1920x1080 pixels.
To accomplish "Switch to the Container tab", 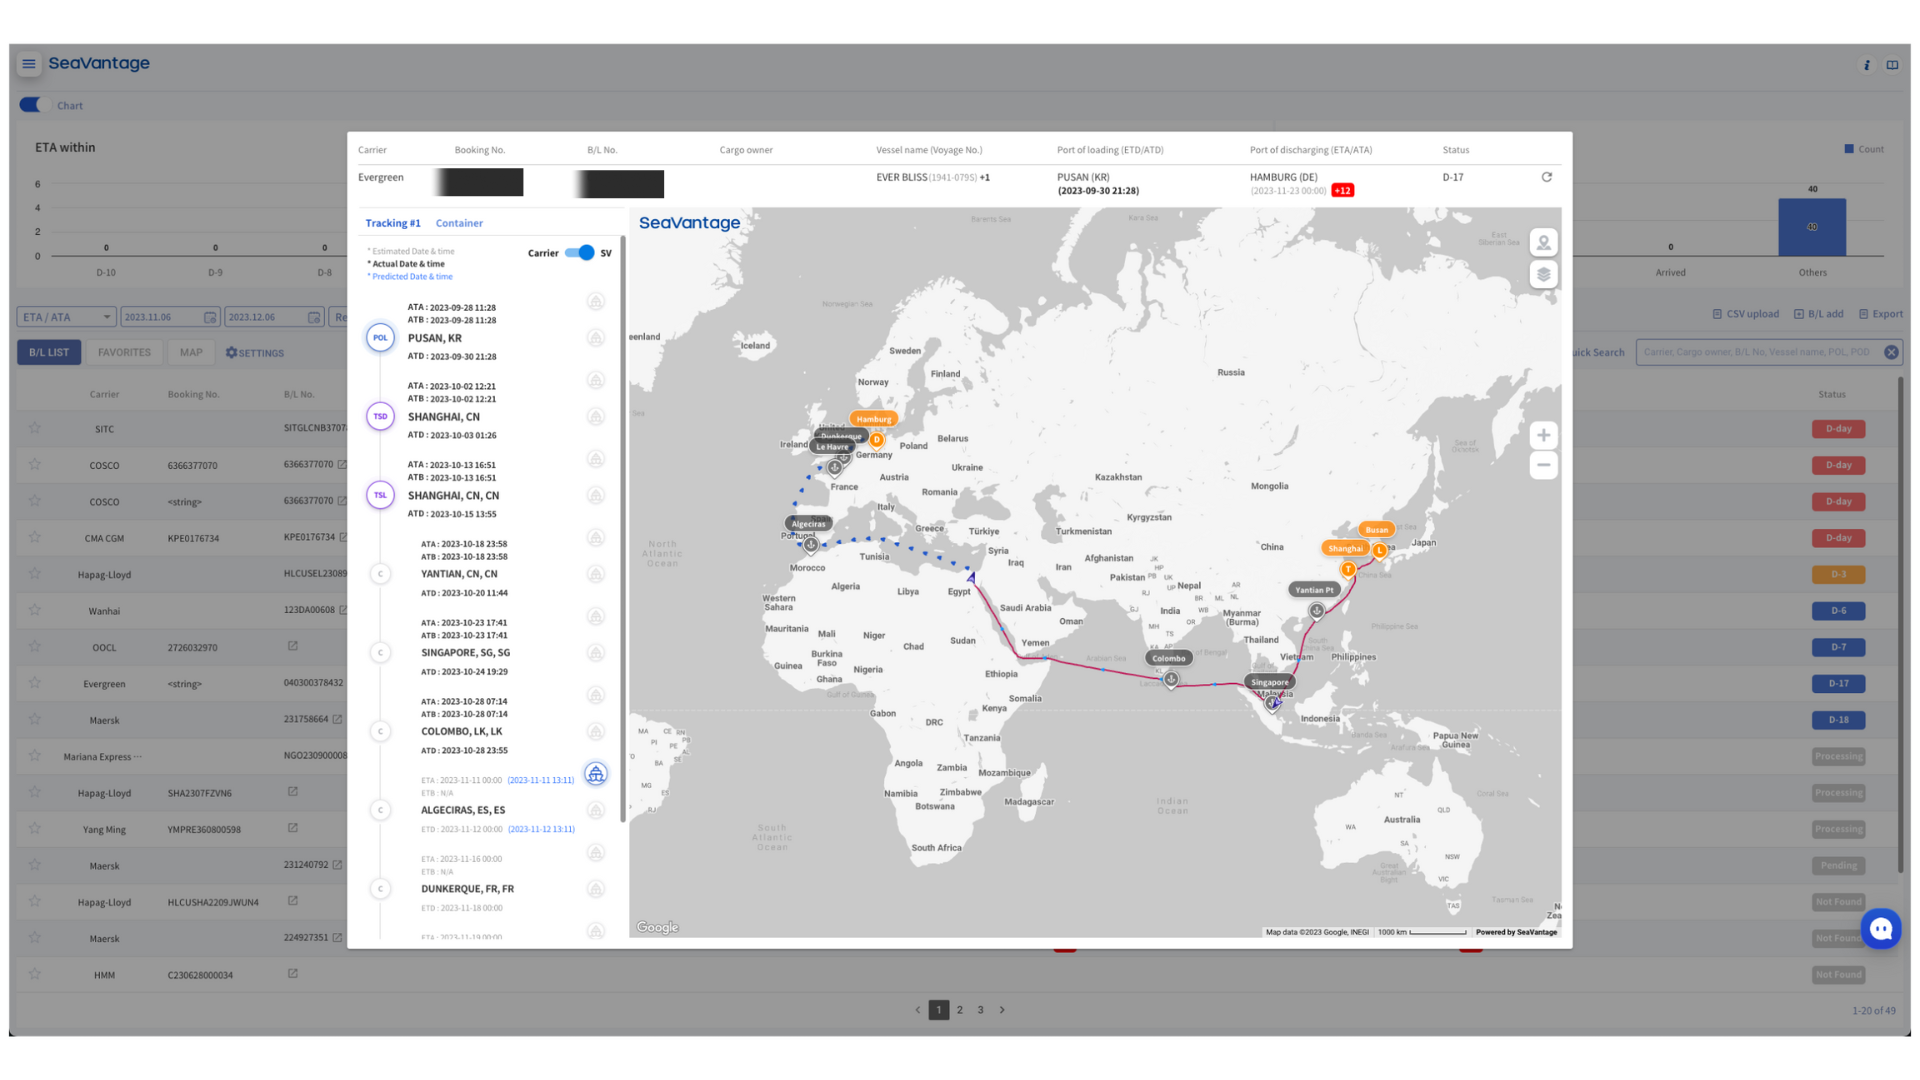I will [459, 223].
